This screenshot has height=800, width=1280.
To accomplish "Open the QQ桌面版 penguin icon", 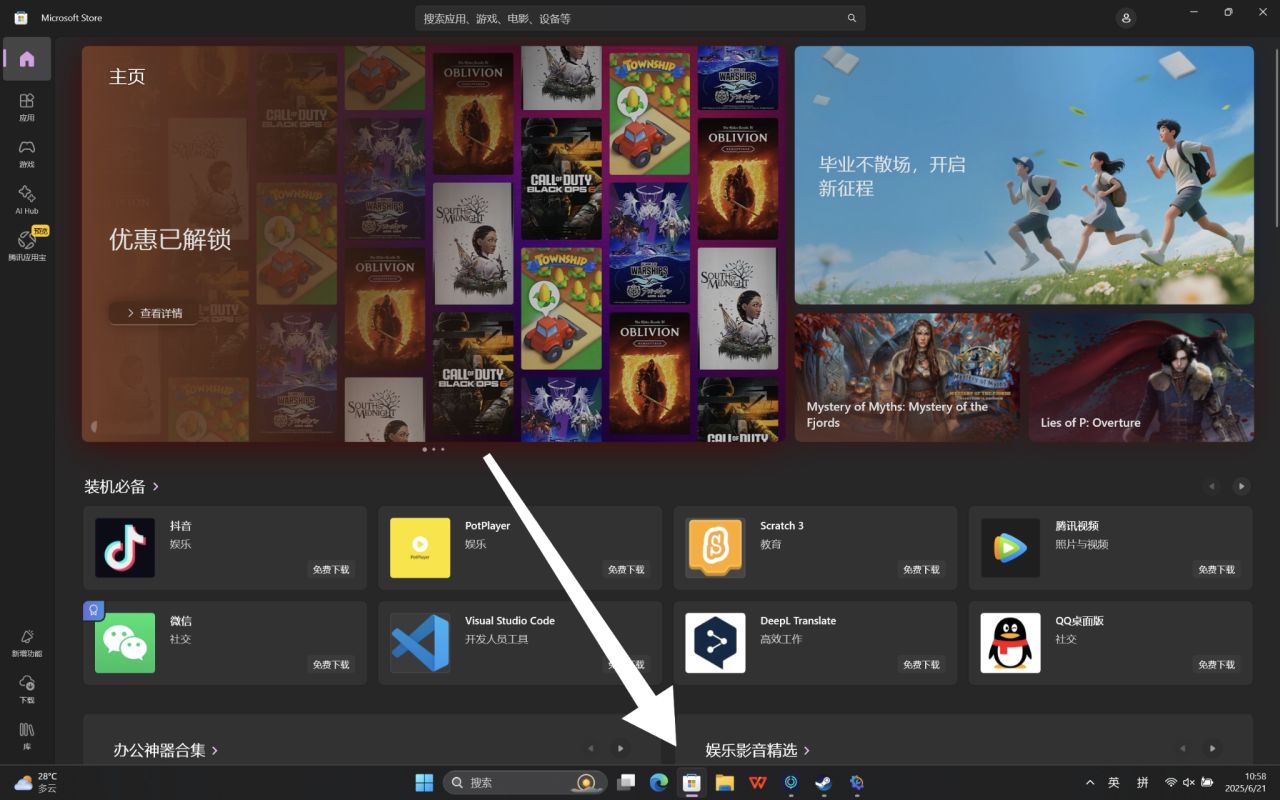I will [1010, 642].
